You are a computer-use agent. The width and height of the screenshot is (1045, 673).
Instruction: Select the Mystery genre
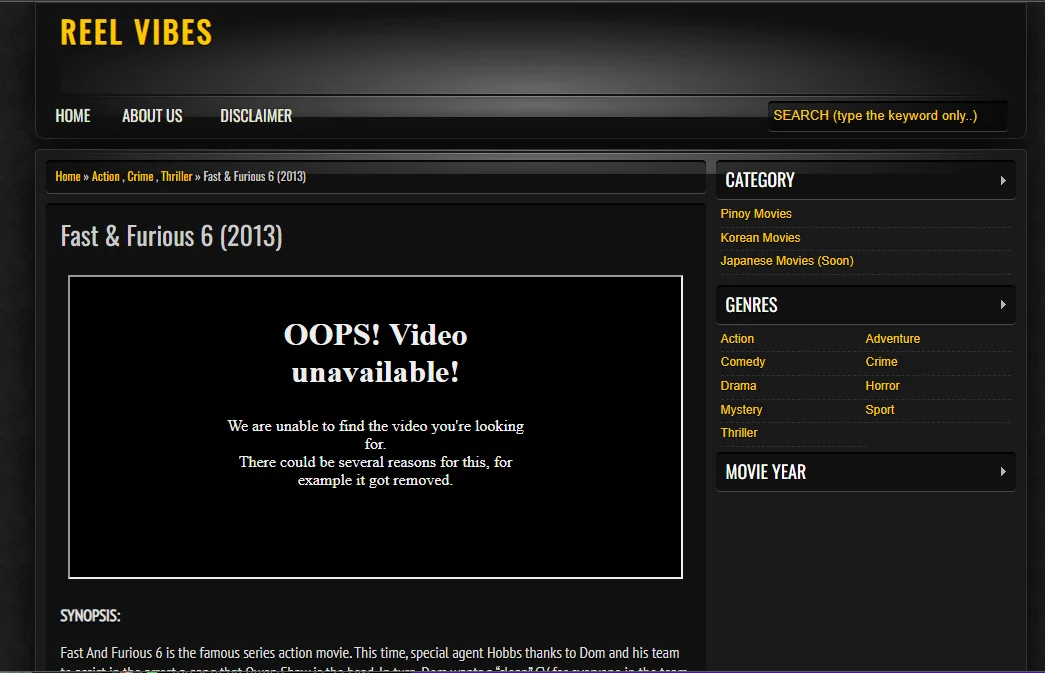pos(741,410)
